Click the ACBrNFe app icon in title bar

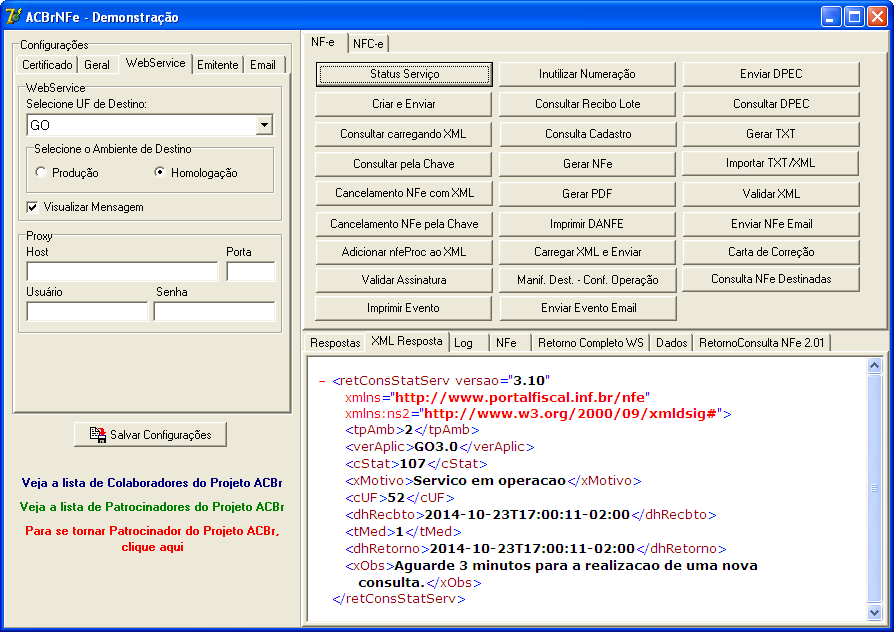coord(13,17)
